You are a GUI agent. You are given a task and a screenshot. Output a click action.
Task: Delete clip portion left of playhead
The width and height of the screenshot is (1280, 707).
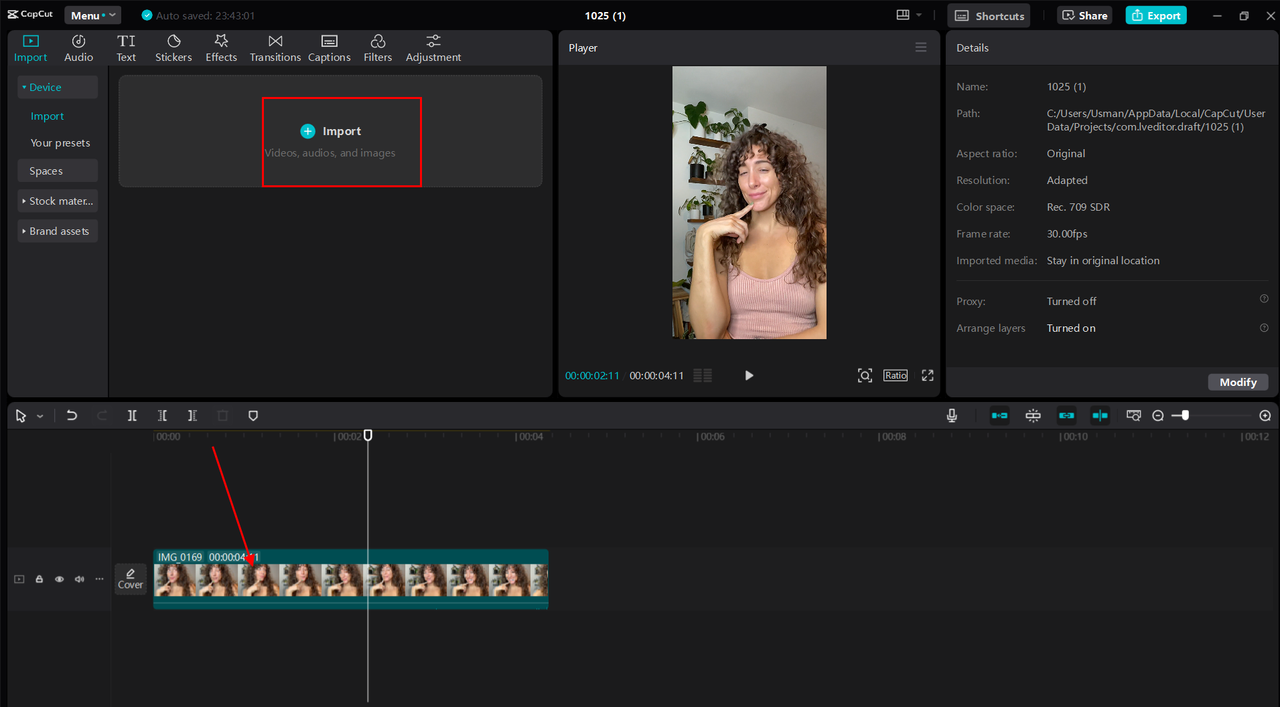[x=162, y=416]
